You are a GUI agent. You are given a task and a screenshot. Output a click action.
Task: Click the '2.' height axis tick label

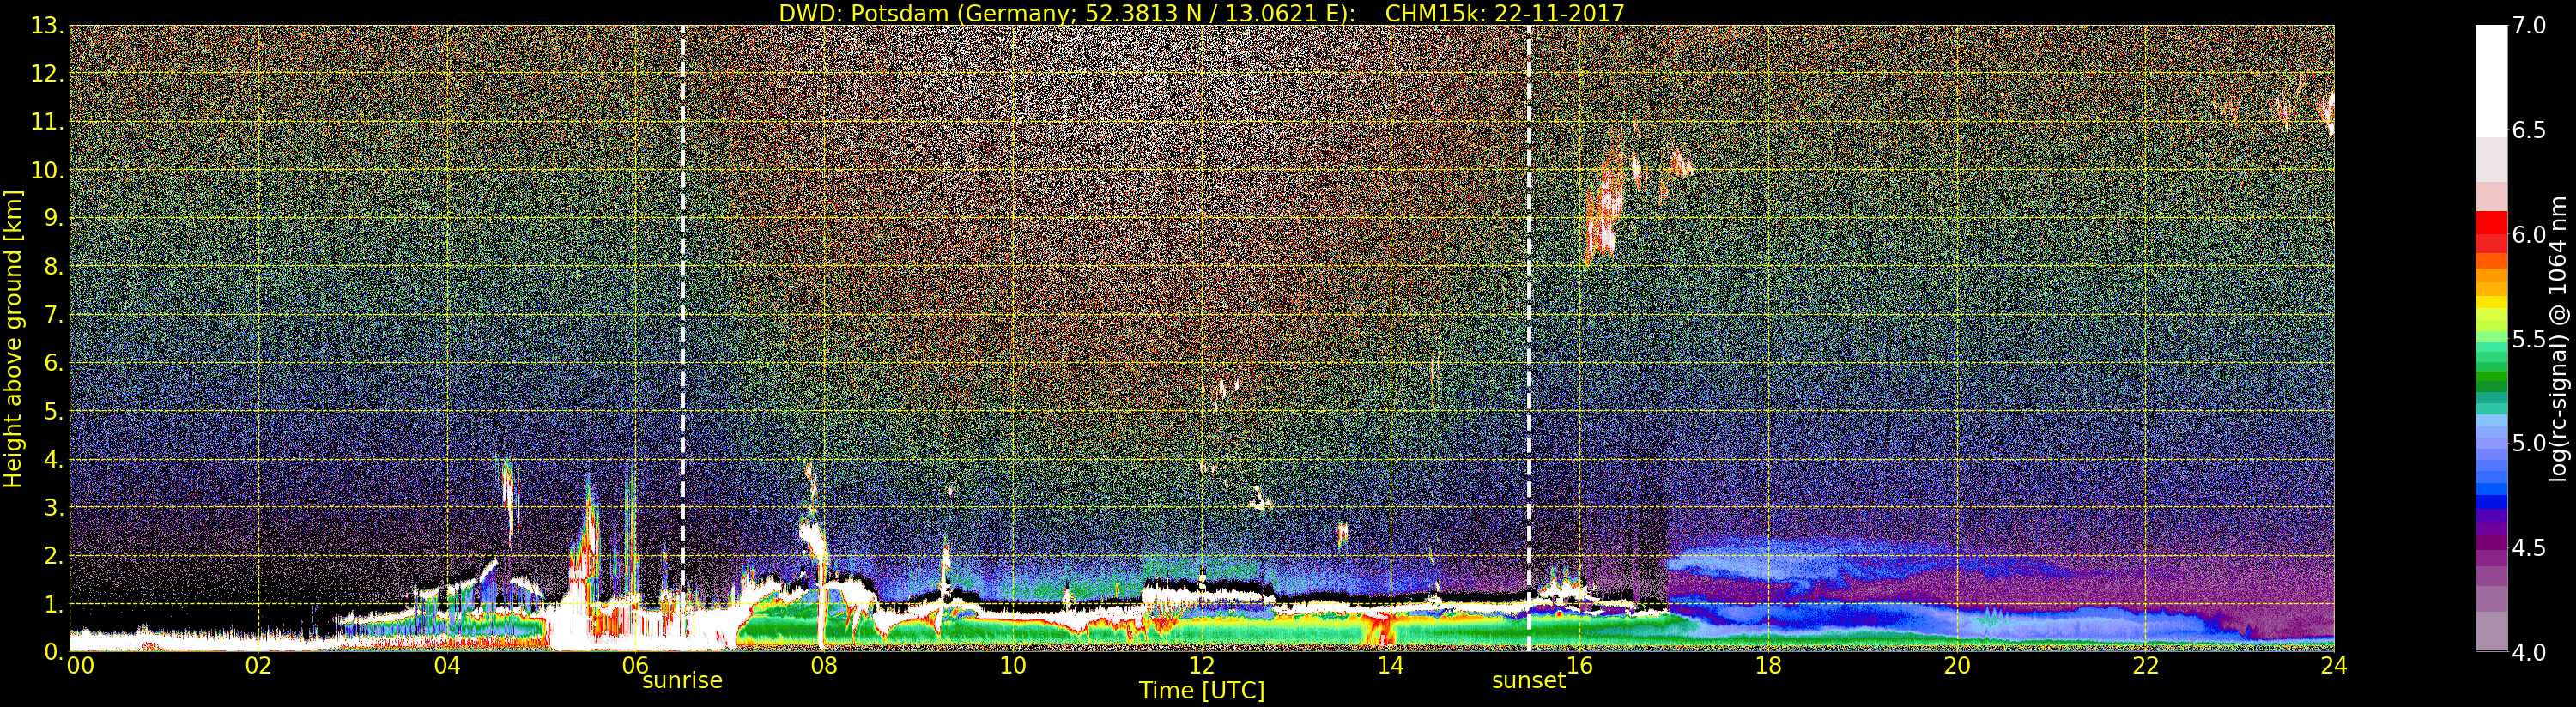point(54,555)
